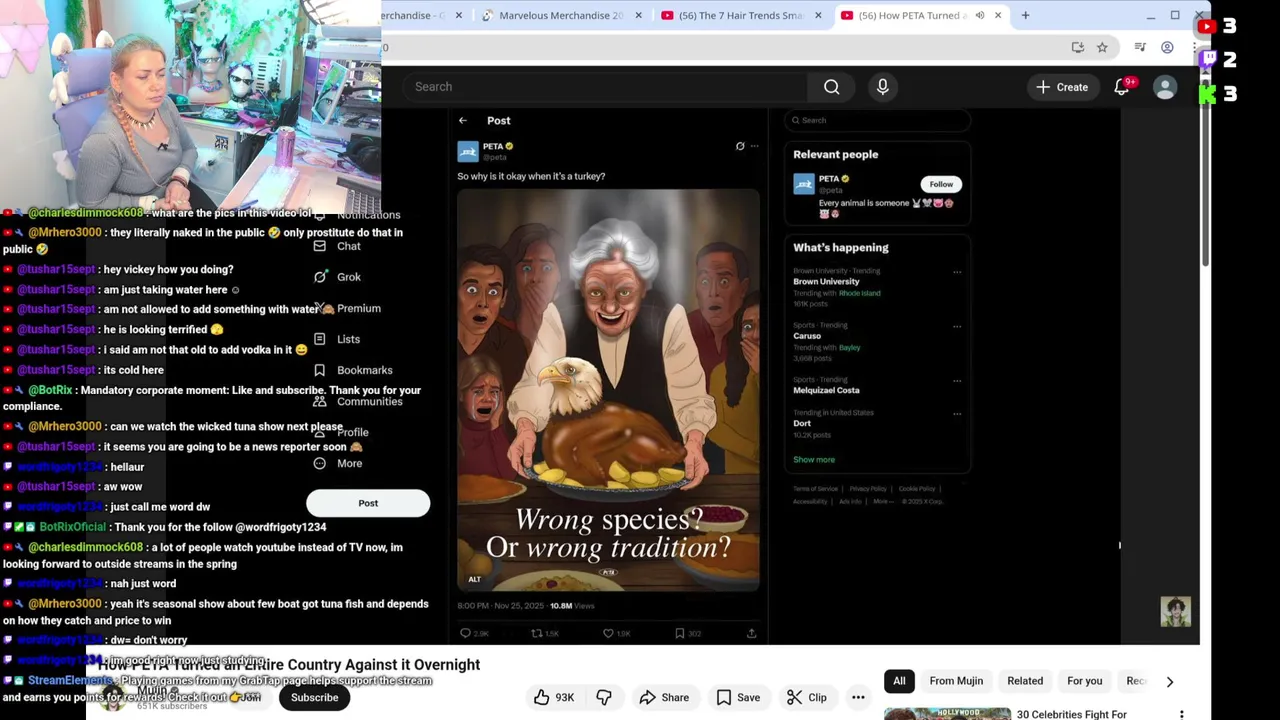Click Show more in What's happening

tap(814, 460)
